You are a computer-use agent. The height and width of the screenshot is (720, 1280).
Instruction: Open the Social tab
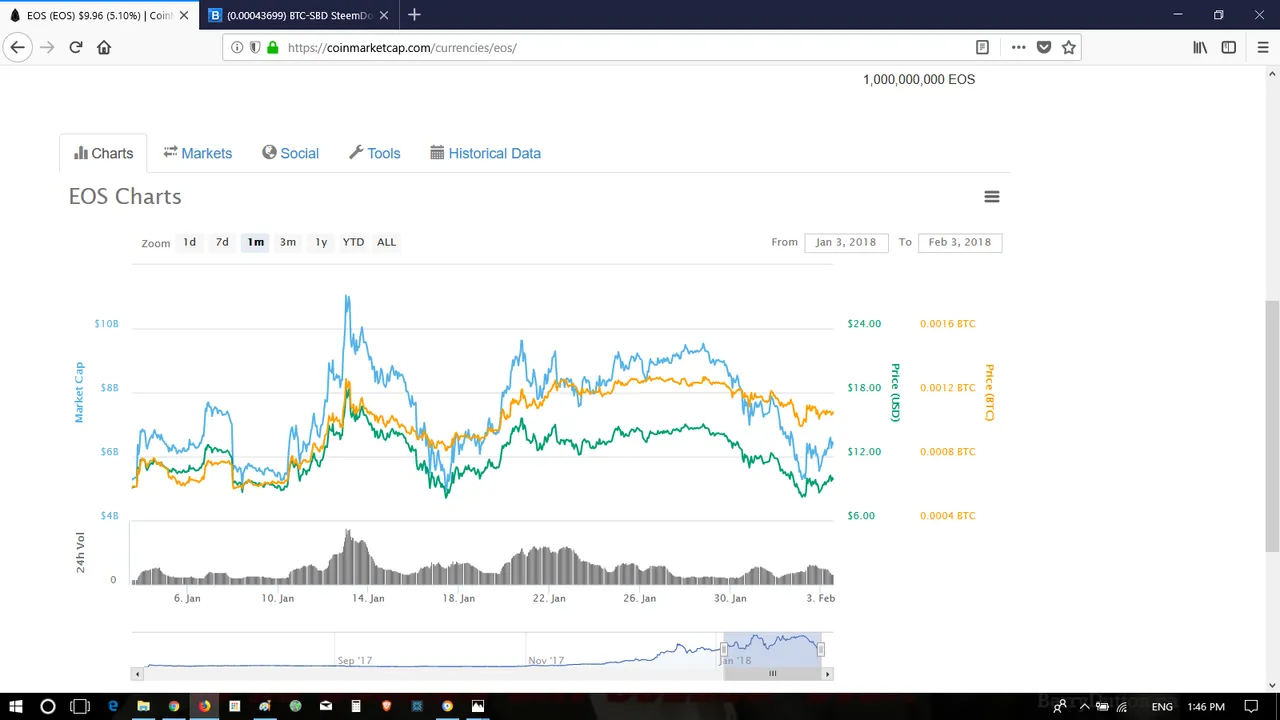pyautogui.click(x=290, y=153)
